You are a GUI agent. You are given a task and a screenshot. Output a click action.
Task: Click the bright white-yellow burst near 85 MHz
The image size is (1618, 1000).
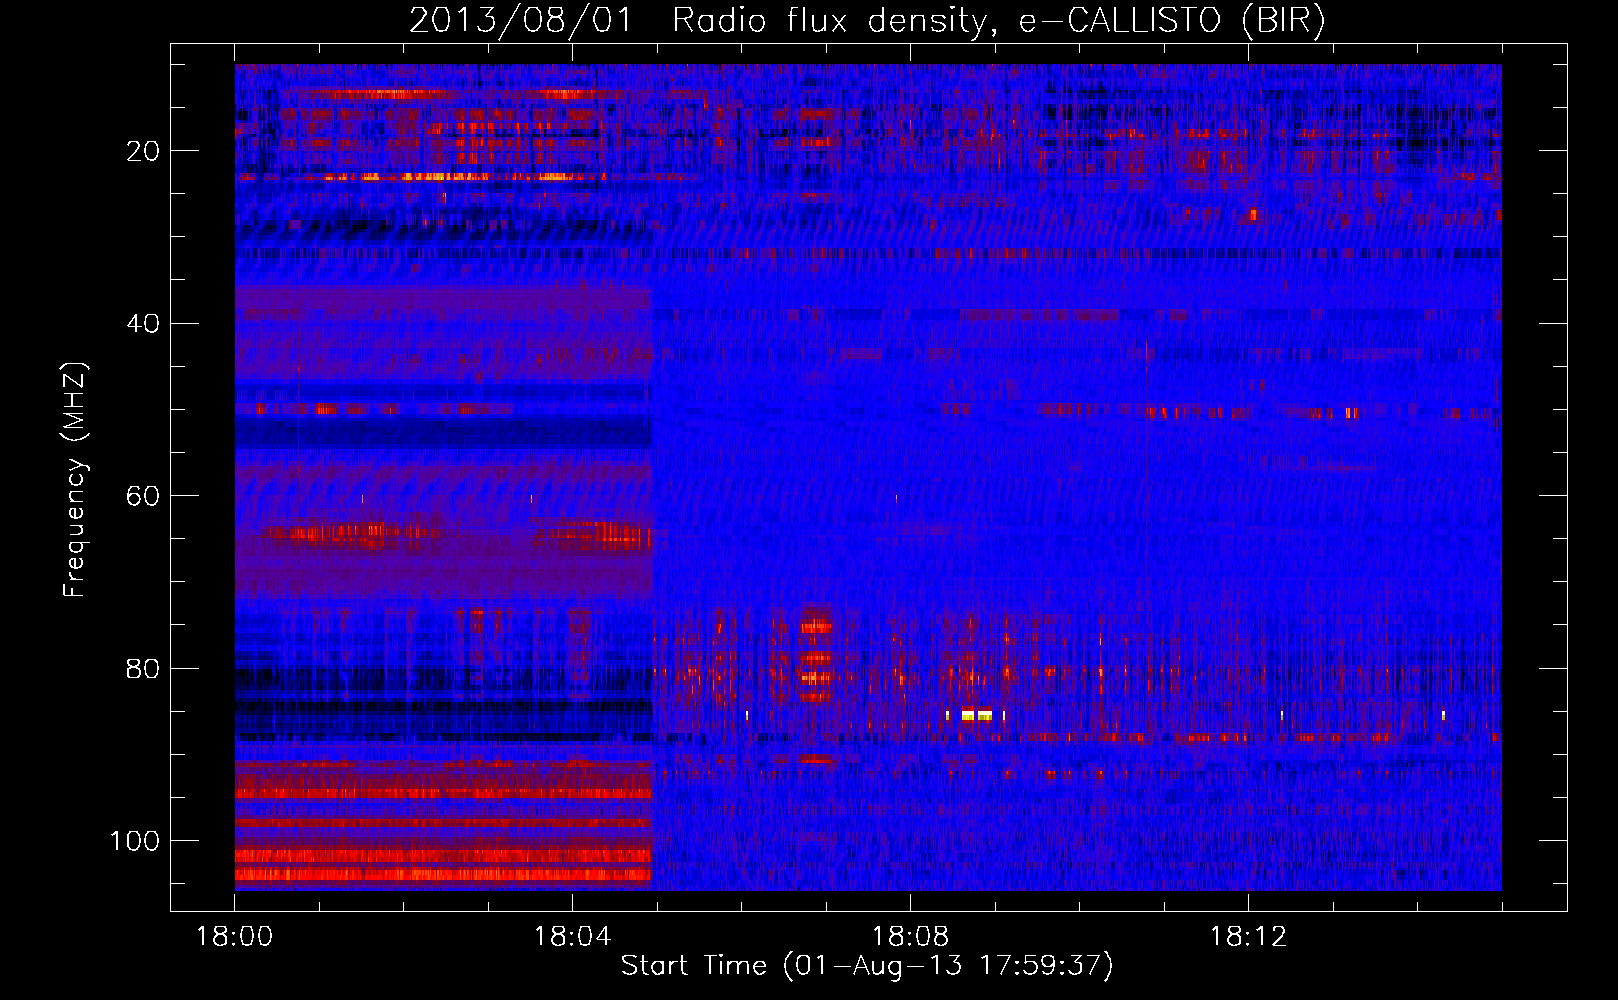click(975, 715)
